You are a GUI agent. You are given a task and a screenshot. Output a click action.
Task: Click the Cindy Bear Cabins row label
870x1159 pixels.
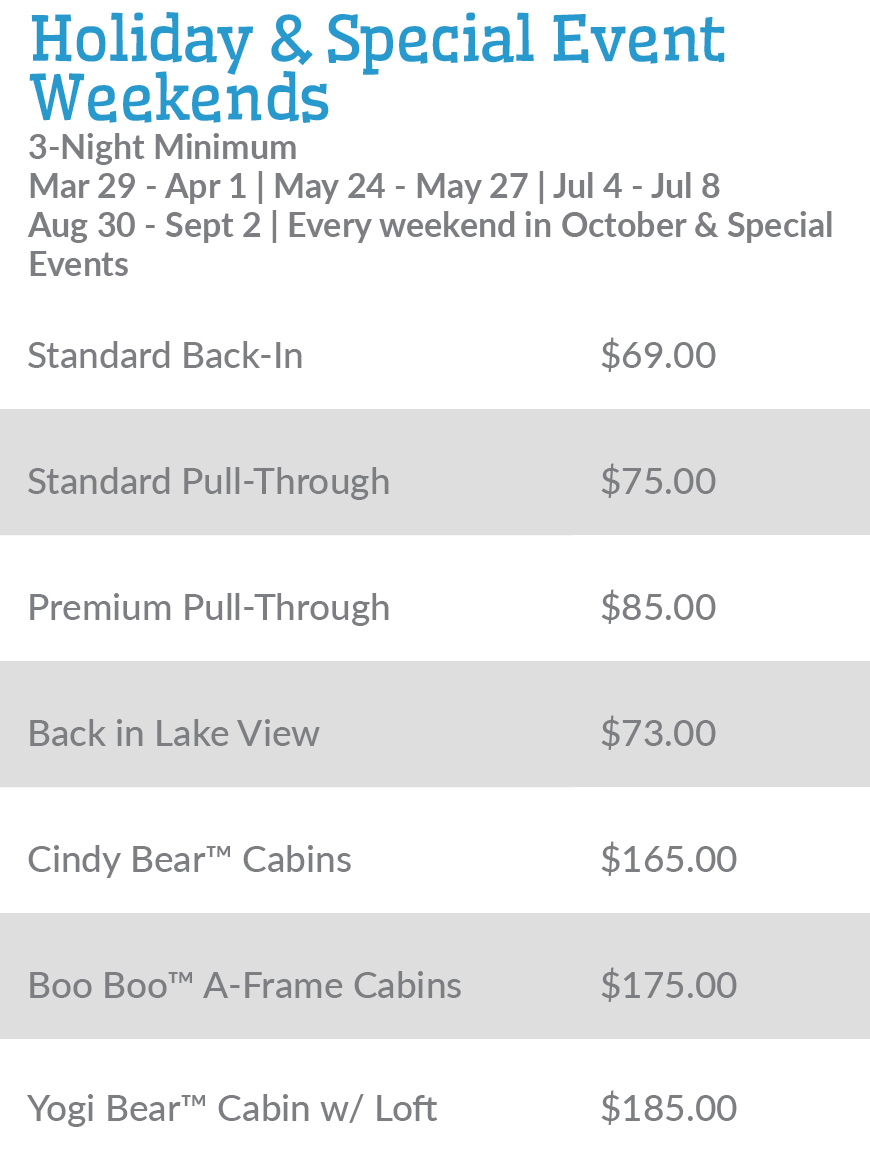pyautogui.click(x=189, y=860)
